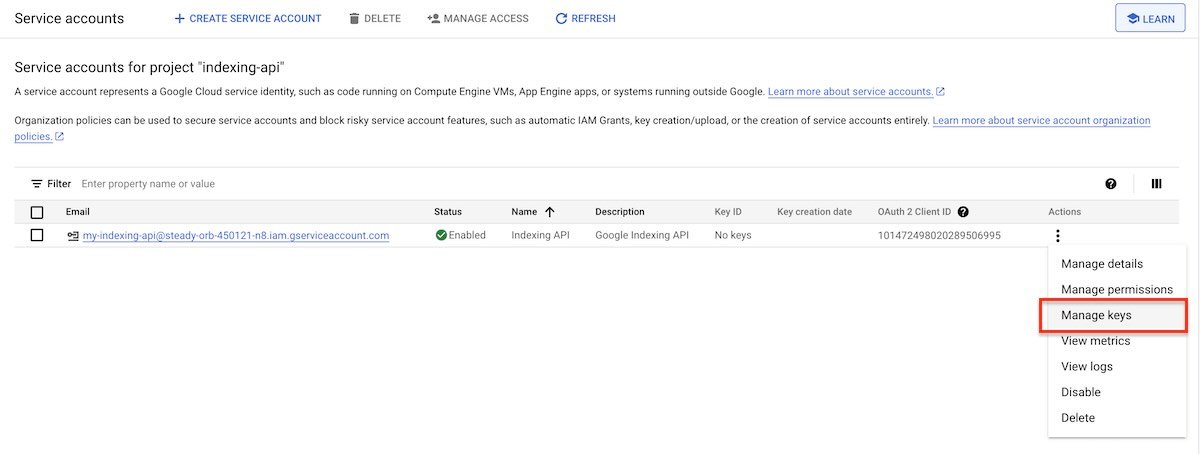Click the OAuth 2 Client ID help icon
This screenshot has width=1200, height=454.
tap(963, 212)
